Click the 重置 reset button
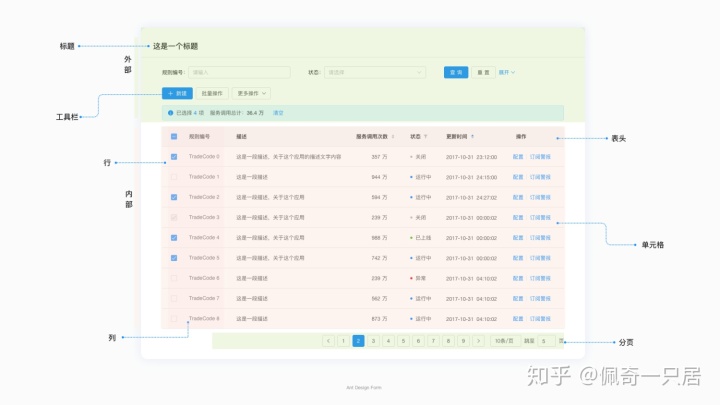Viewport: 720px width, 405px height. point(484,72)
